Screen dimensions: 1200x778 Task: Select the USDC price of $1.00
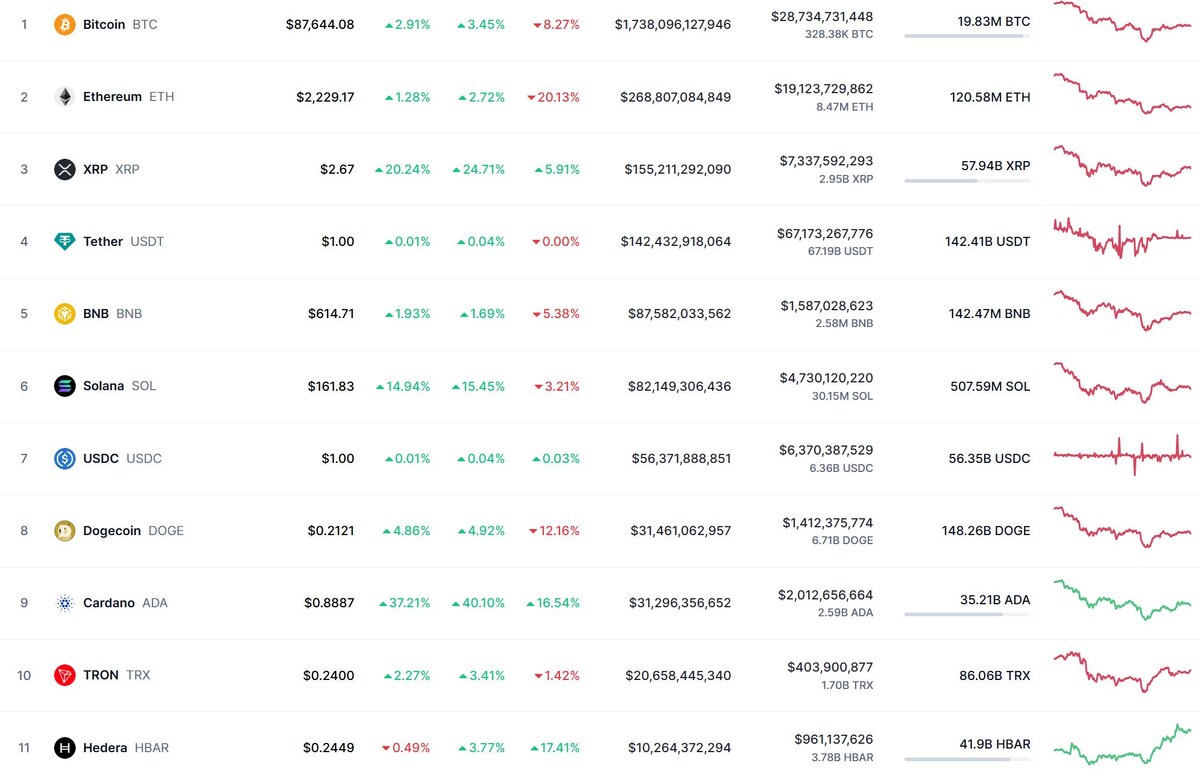(x=339, y=458)
